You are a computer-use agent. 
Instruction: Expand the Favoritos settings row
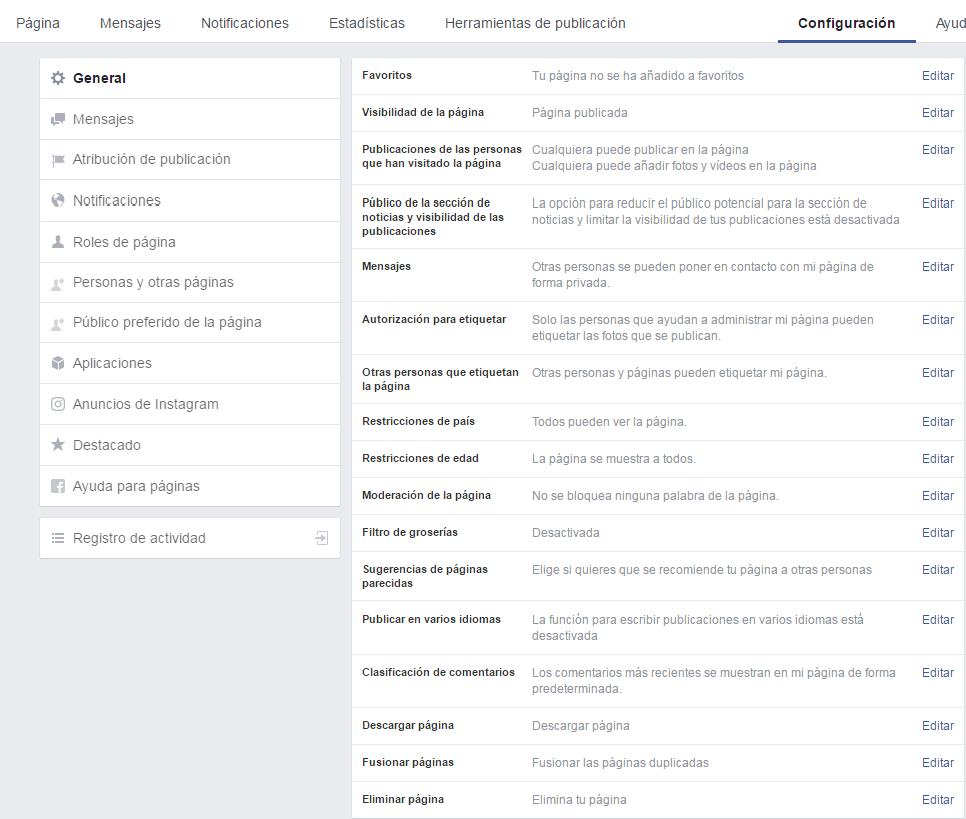(937, 76)
